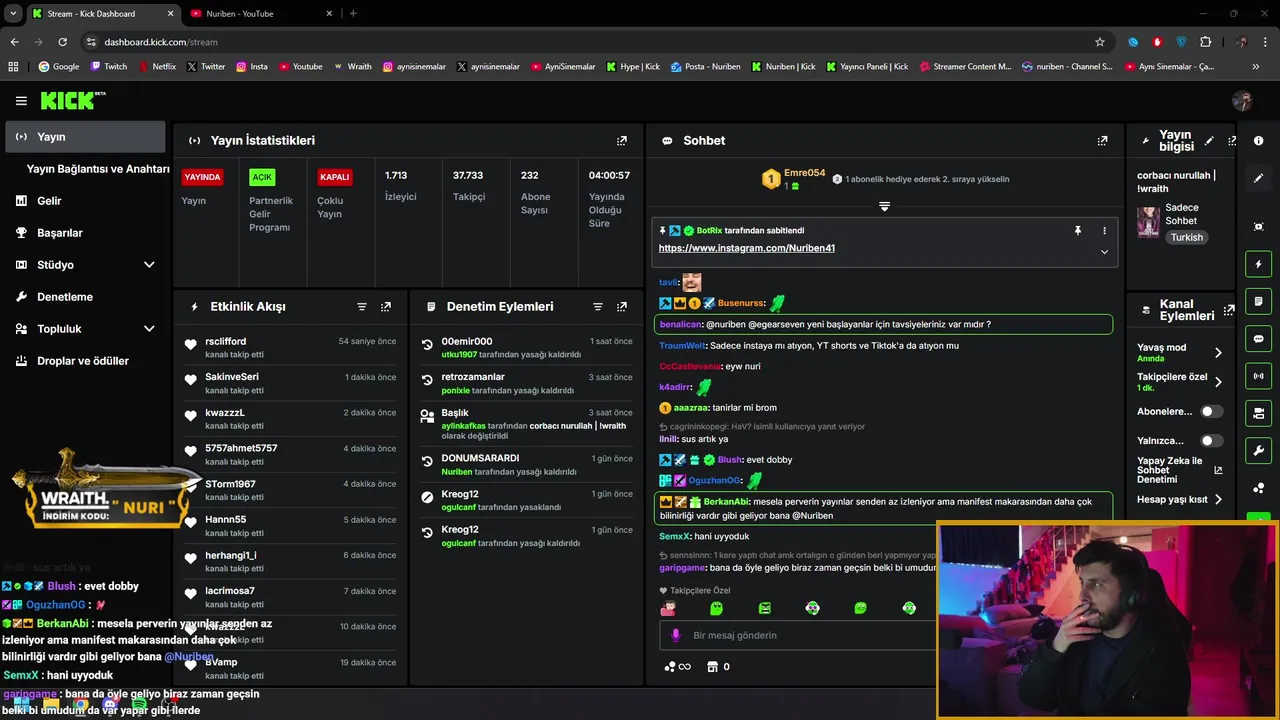This screenshot has width=1280, height=720.
Task: Click the Turkish language tag
Action: [x=1187, y=238]
